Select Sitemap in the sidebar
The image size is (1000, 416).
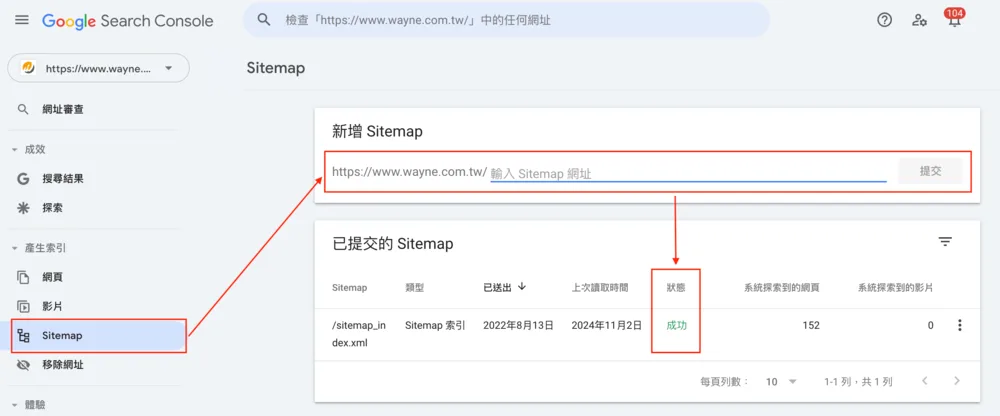pyautogui.click(x=98, y=336)
